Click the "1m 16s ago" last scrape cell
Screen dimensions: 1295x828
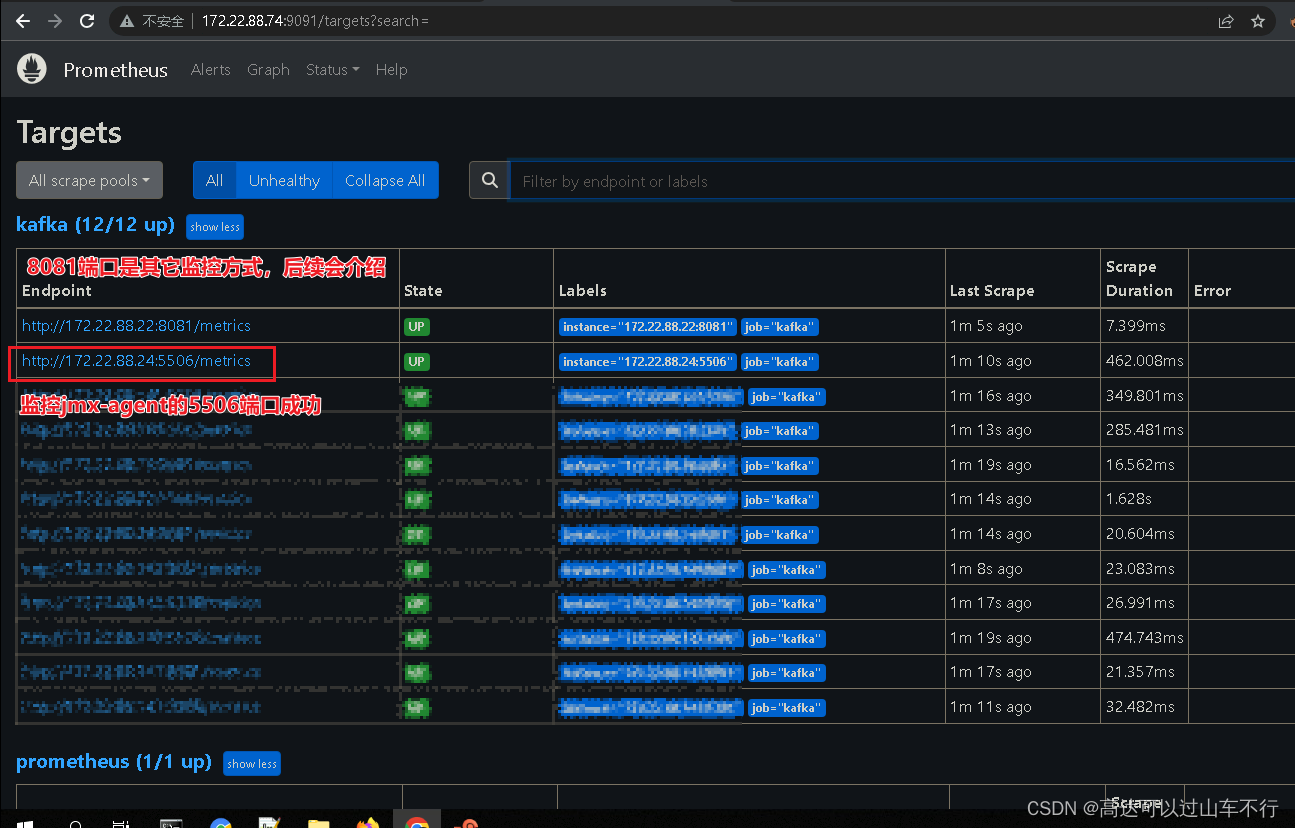(990, 396)
